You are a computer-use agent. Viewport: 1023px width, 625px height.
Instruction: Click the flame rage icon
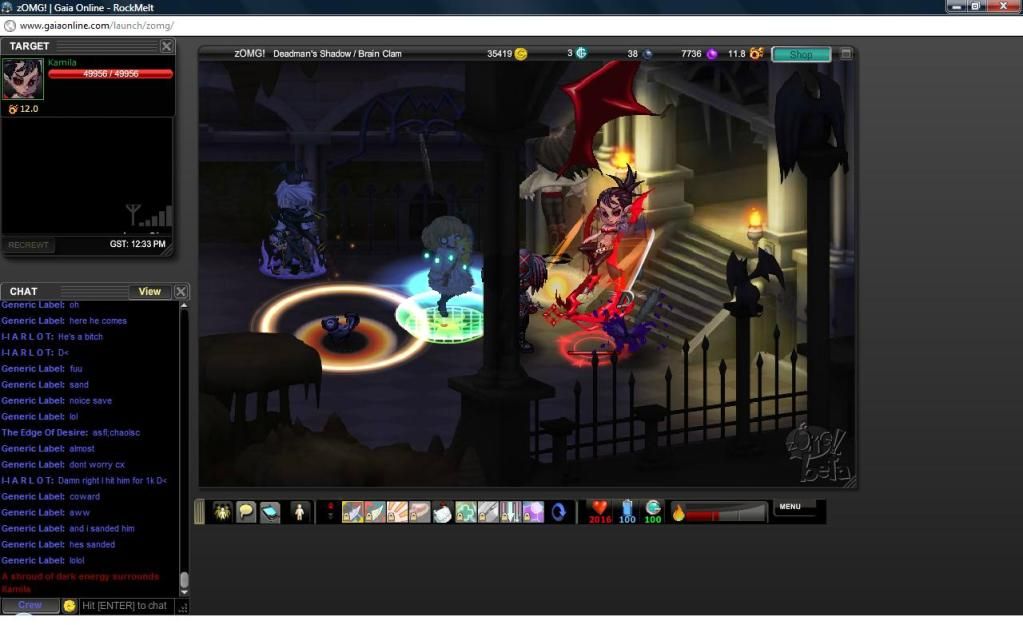679,513
